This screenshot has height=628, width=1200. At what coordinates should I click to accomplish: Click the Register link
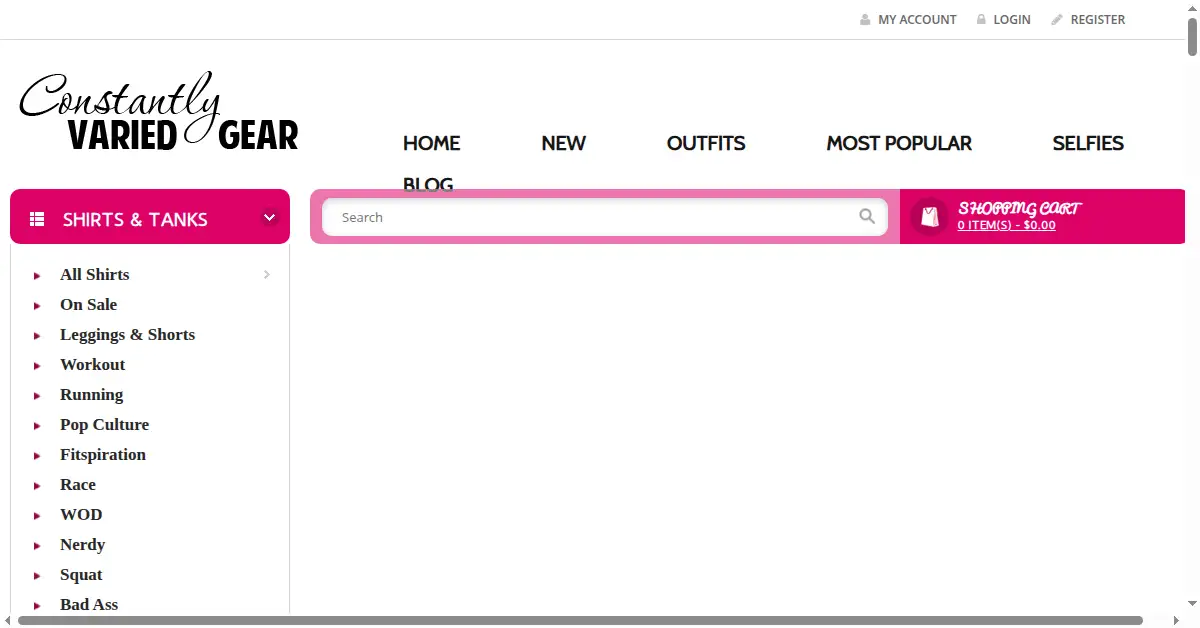[x=1098, y=20]
